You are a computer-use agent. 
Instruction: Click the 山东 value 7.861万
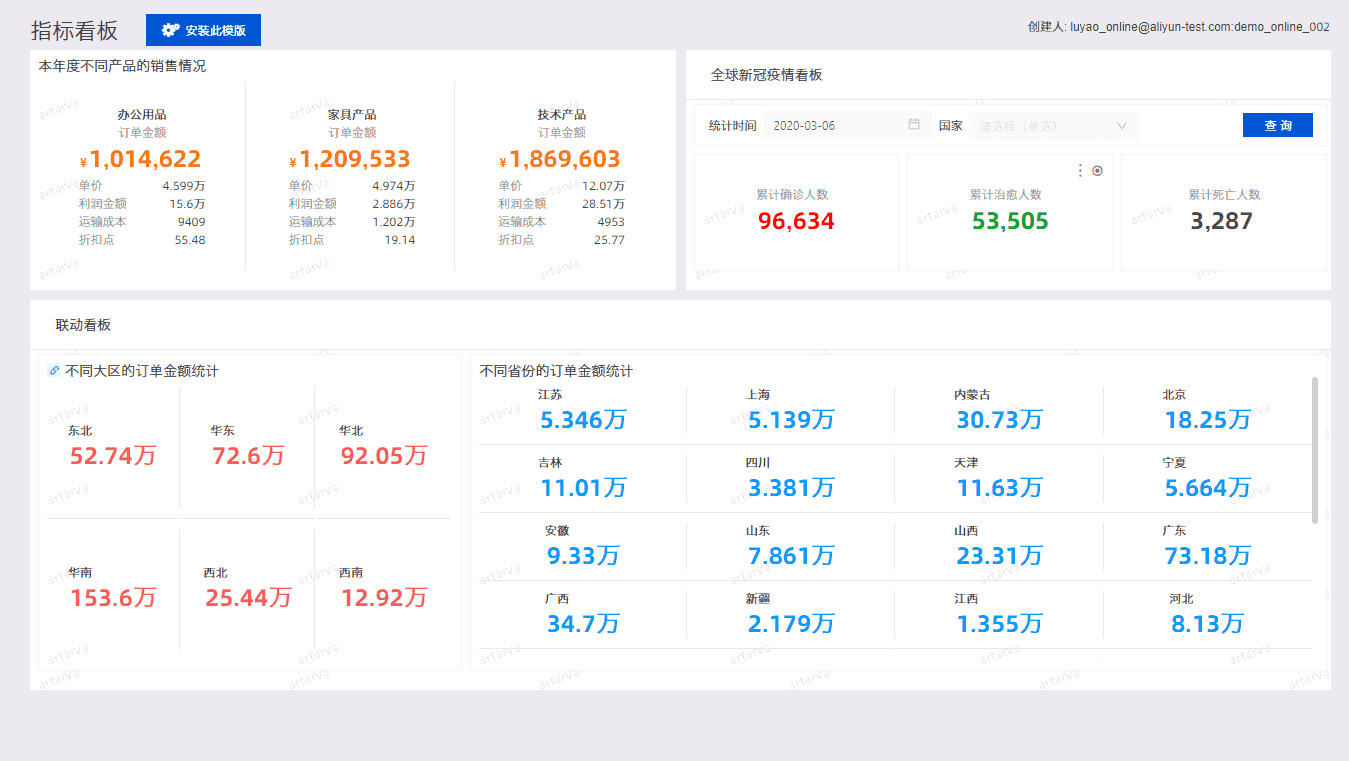click(x=791, y=556)
